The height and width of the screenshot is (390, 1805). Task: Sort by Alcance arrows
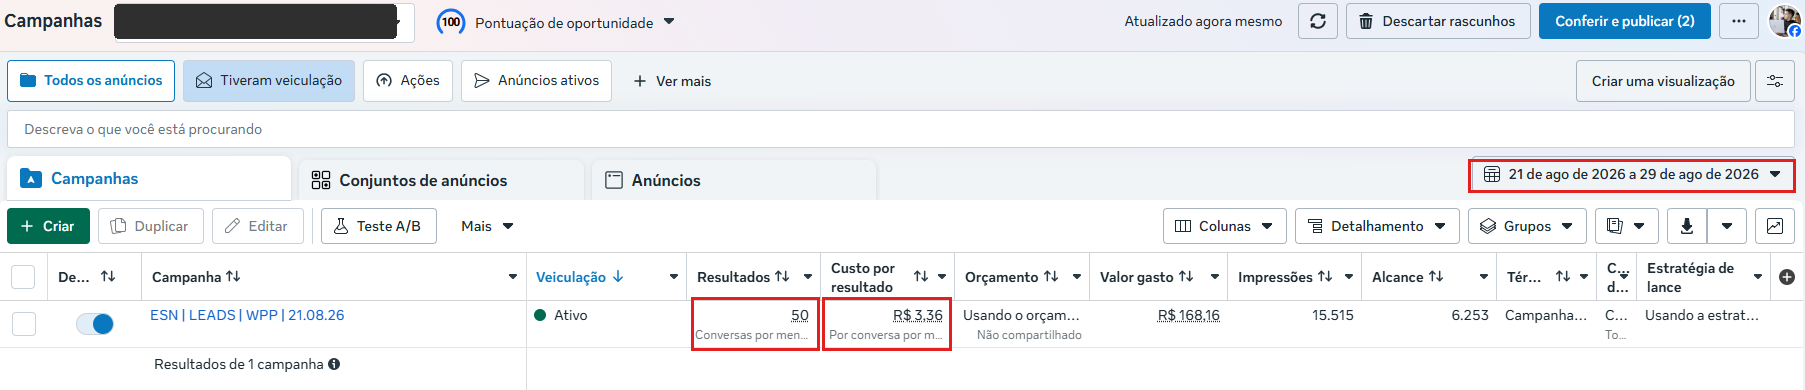tap(1436, 276)
